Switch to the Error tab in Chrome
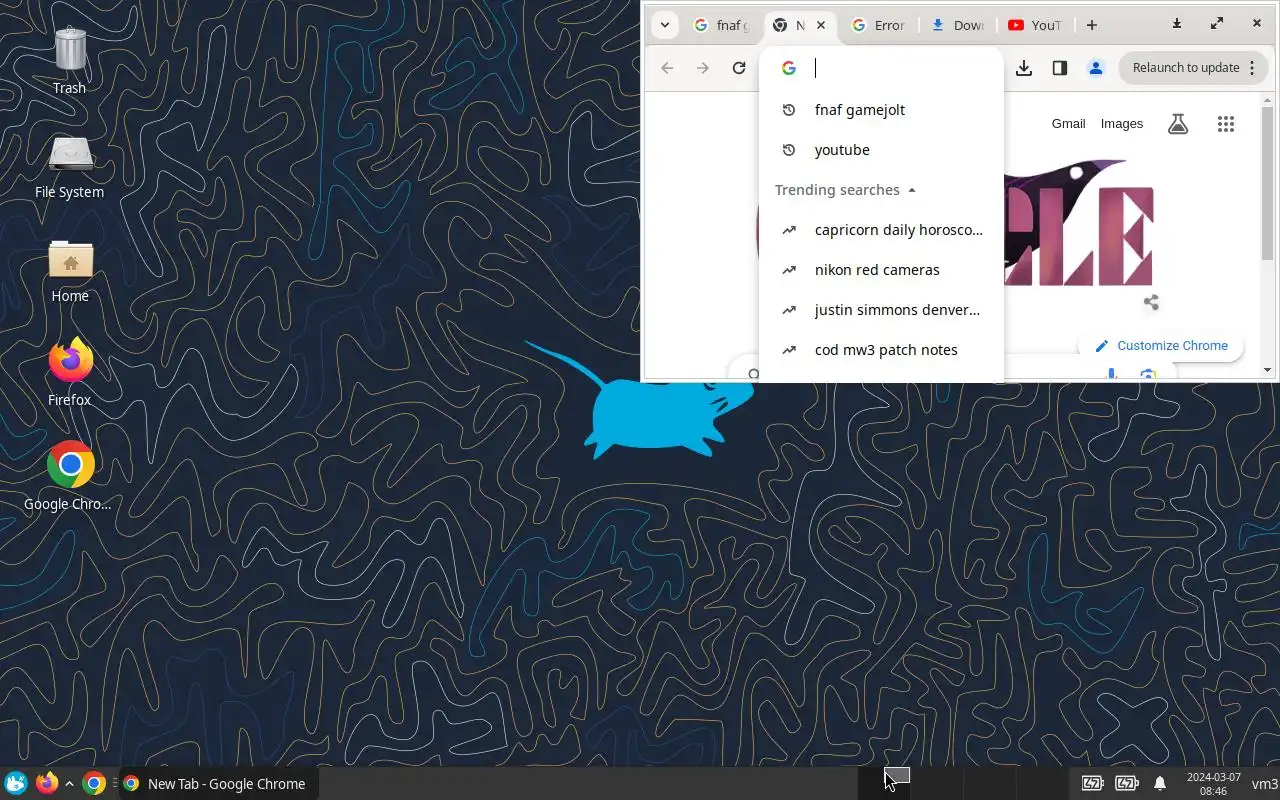 click(x=878, y=25)
